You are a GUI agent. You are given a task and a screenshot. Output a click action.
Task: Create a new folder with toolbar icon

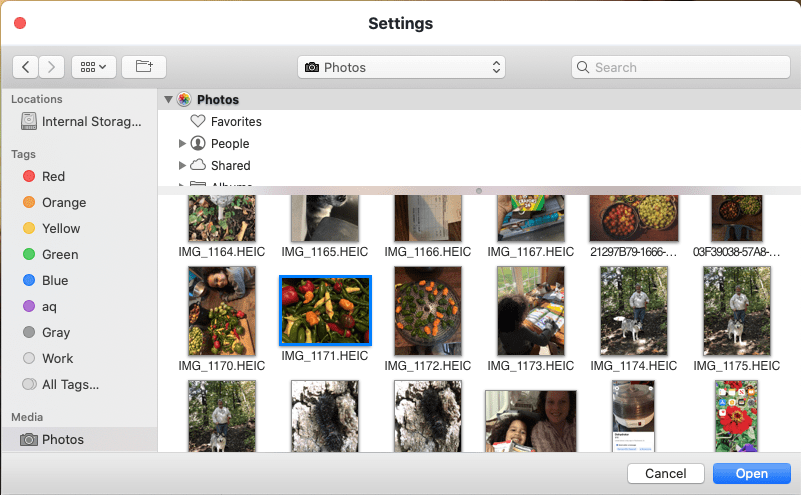coord(144,67)
